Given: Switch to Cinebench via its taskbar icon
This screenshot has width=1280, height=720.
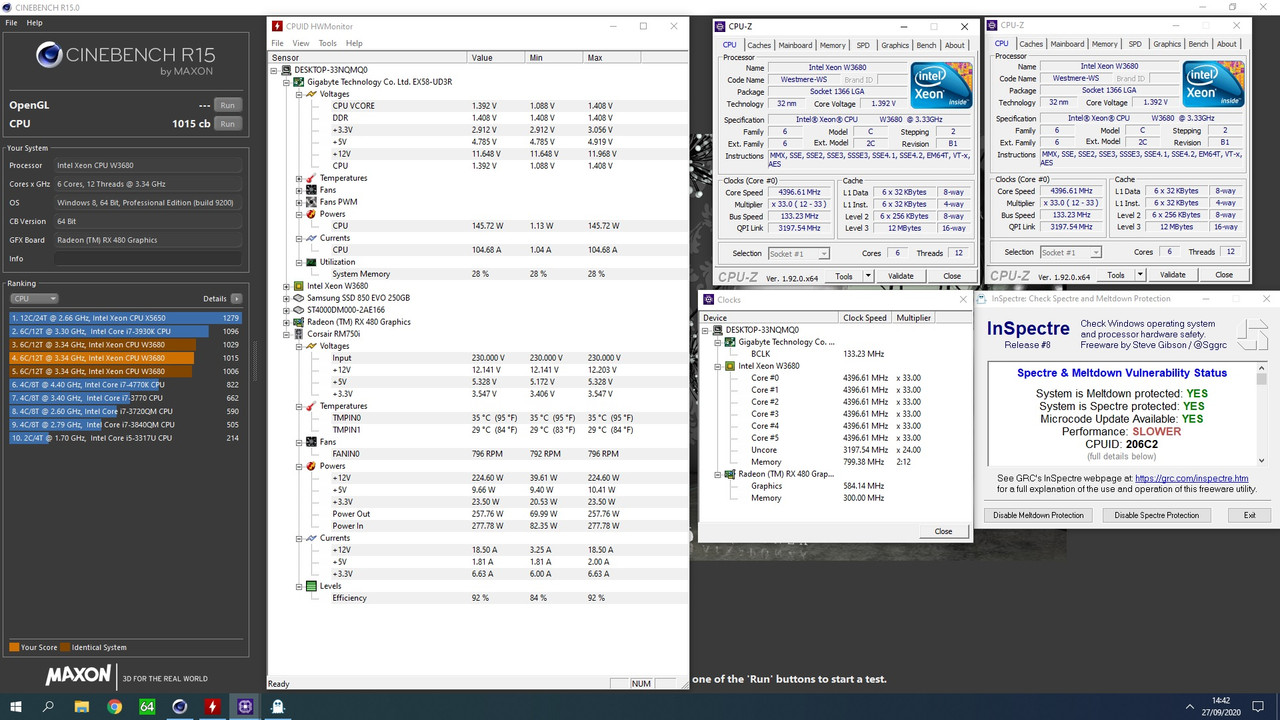Looking at the screenshot, I should click(x=179, y=706).
